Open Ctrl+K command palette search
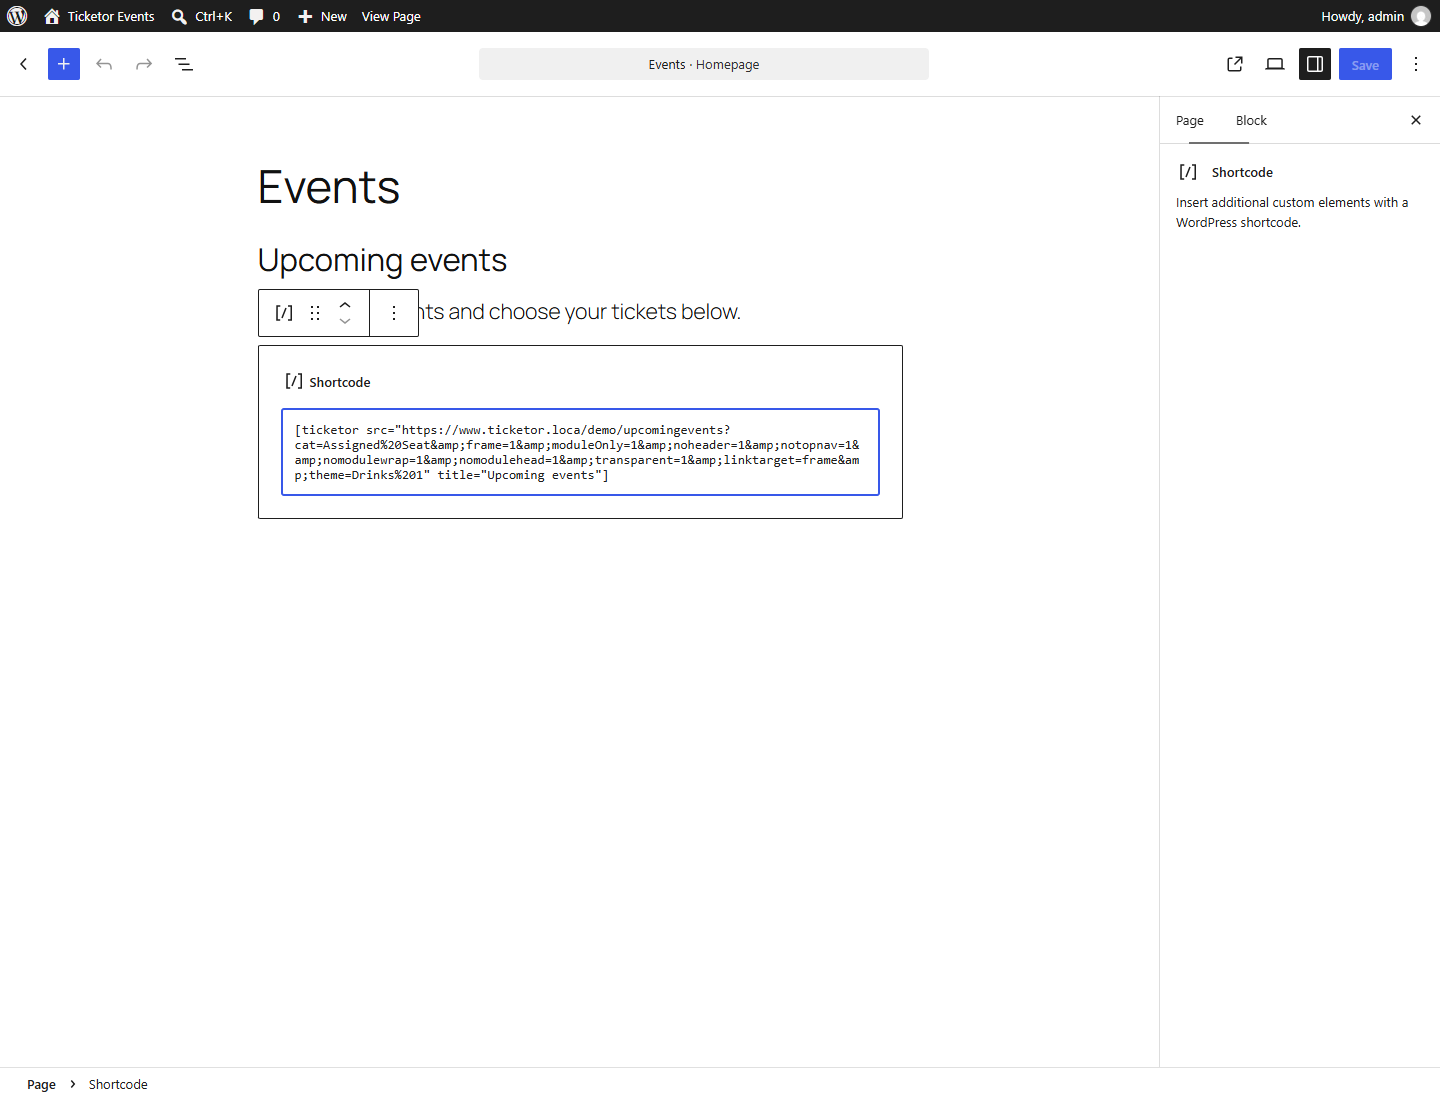 [201, 16]
